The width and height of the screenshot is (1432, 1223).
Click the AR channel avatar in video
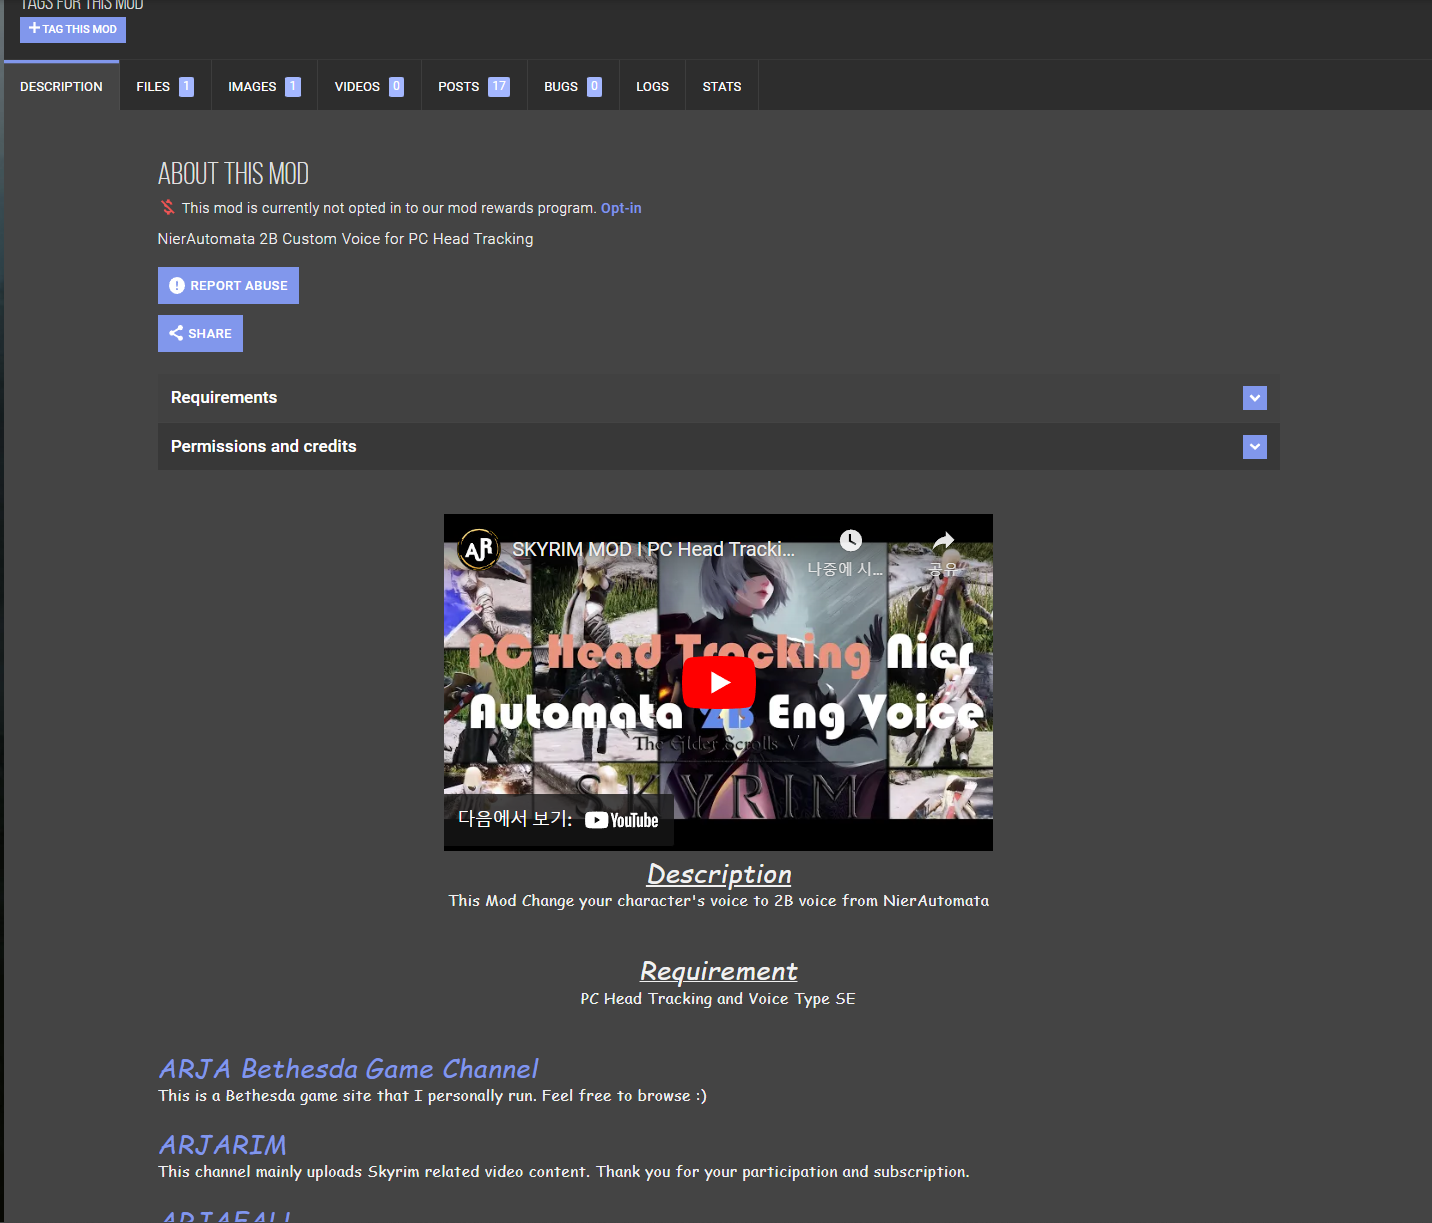click(x=479, y=549)
